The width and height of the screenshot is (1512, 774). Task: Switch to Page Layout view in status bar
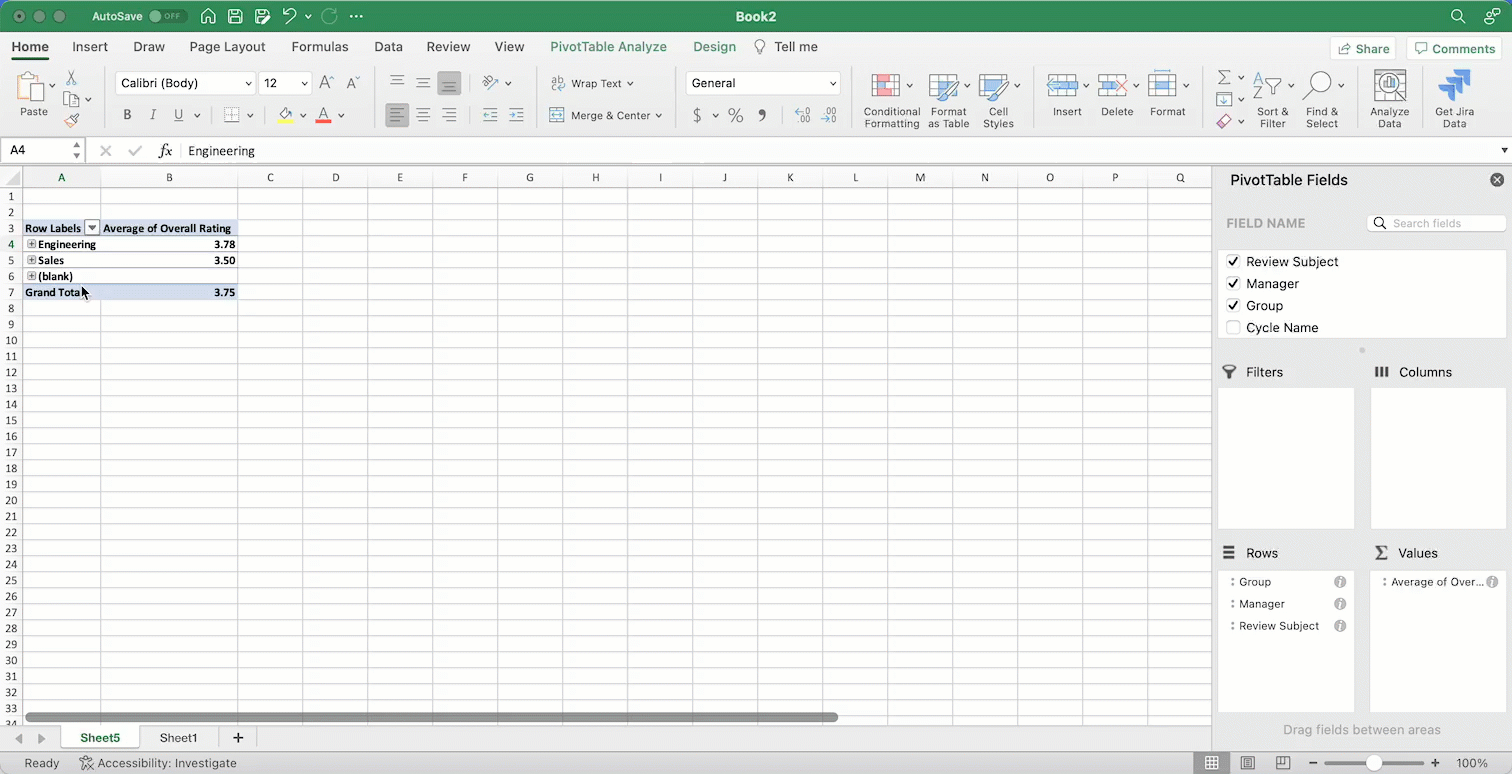coord(1247,763)
